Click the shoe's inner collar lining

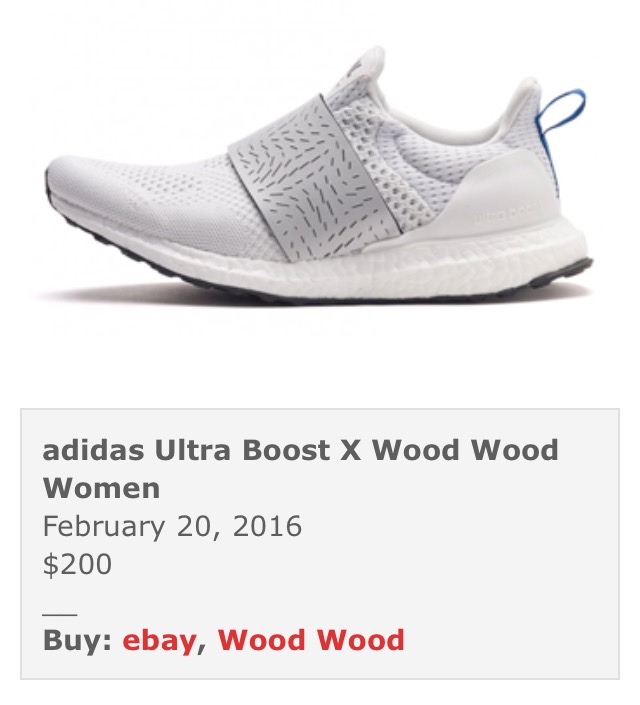tap(450, 117)
